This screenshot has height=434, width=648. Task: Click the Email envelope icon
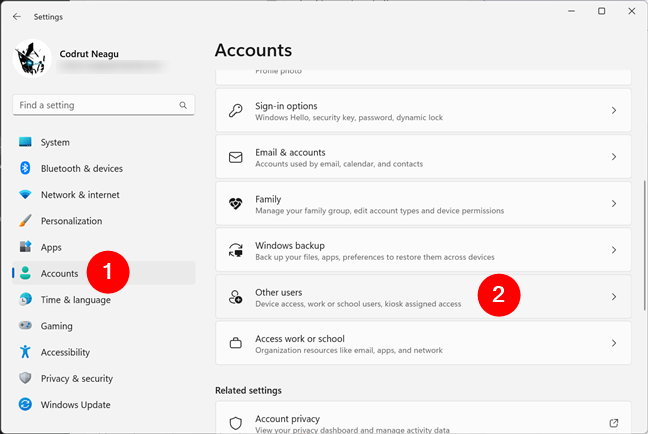[x=236, y=157]
